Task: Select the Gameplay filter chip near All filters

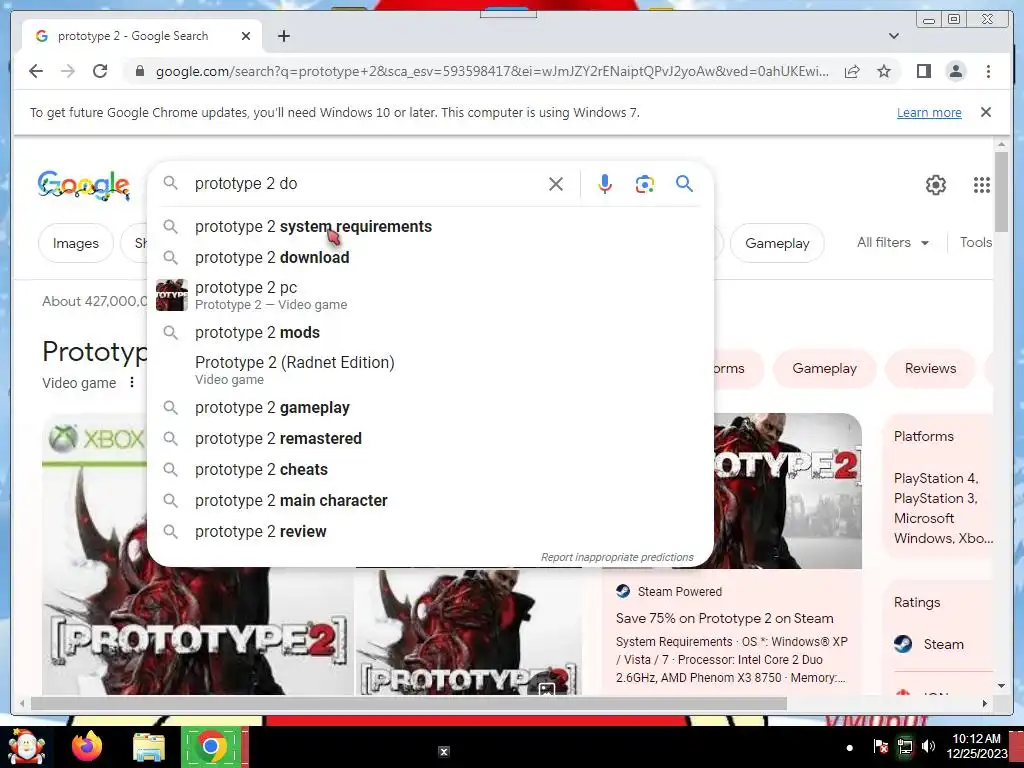Action: tap(777, 243)
